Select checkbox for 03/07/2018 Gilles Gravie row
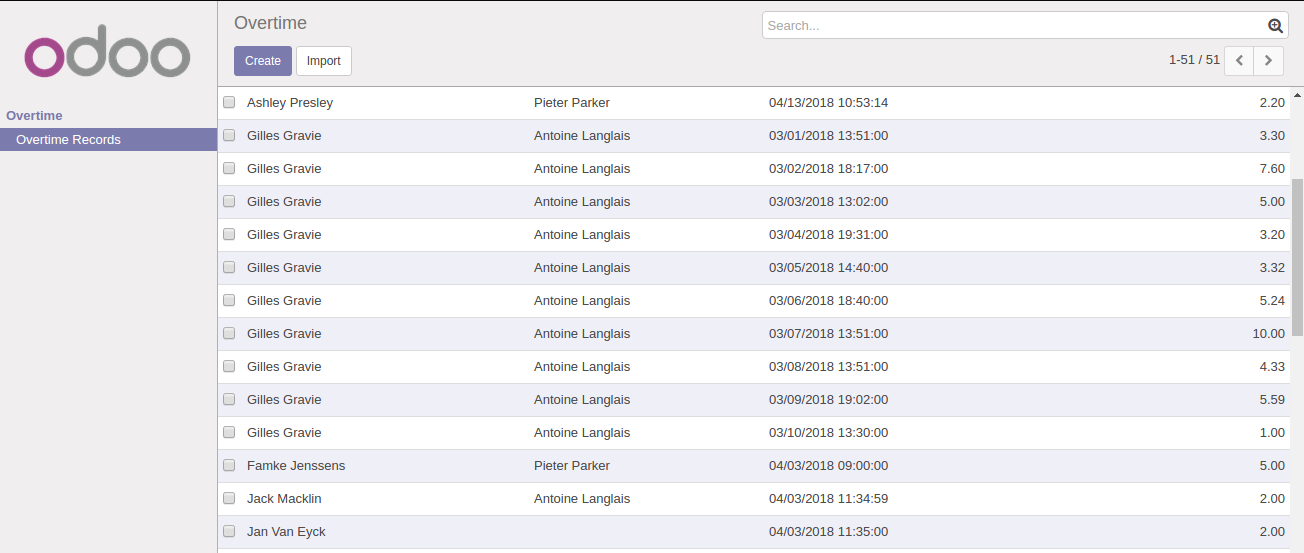This screenshot has width=1304, height=553. coord(229,333)
